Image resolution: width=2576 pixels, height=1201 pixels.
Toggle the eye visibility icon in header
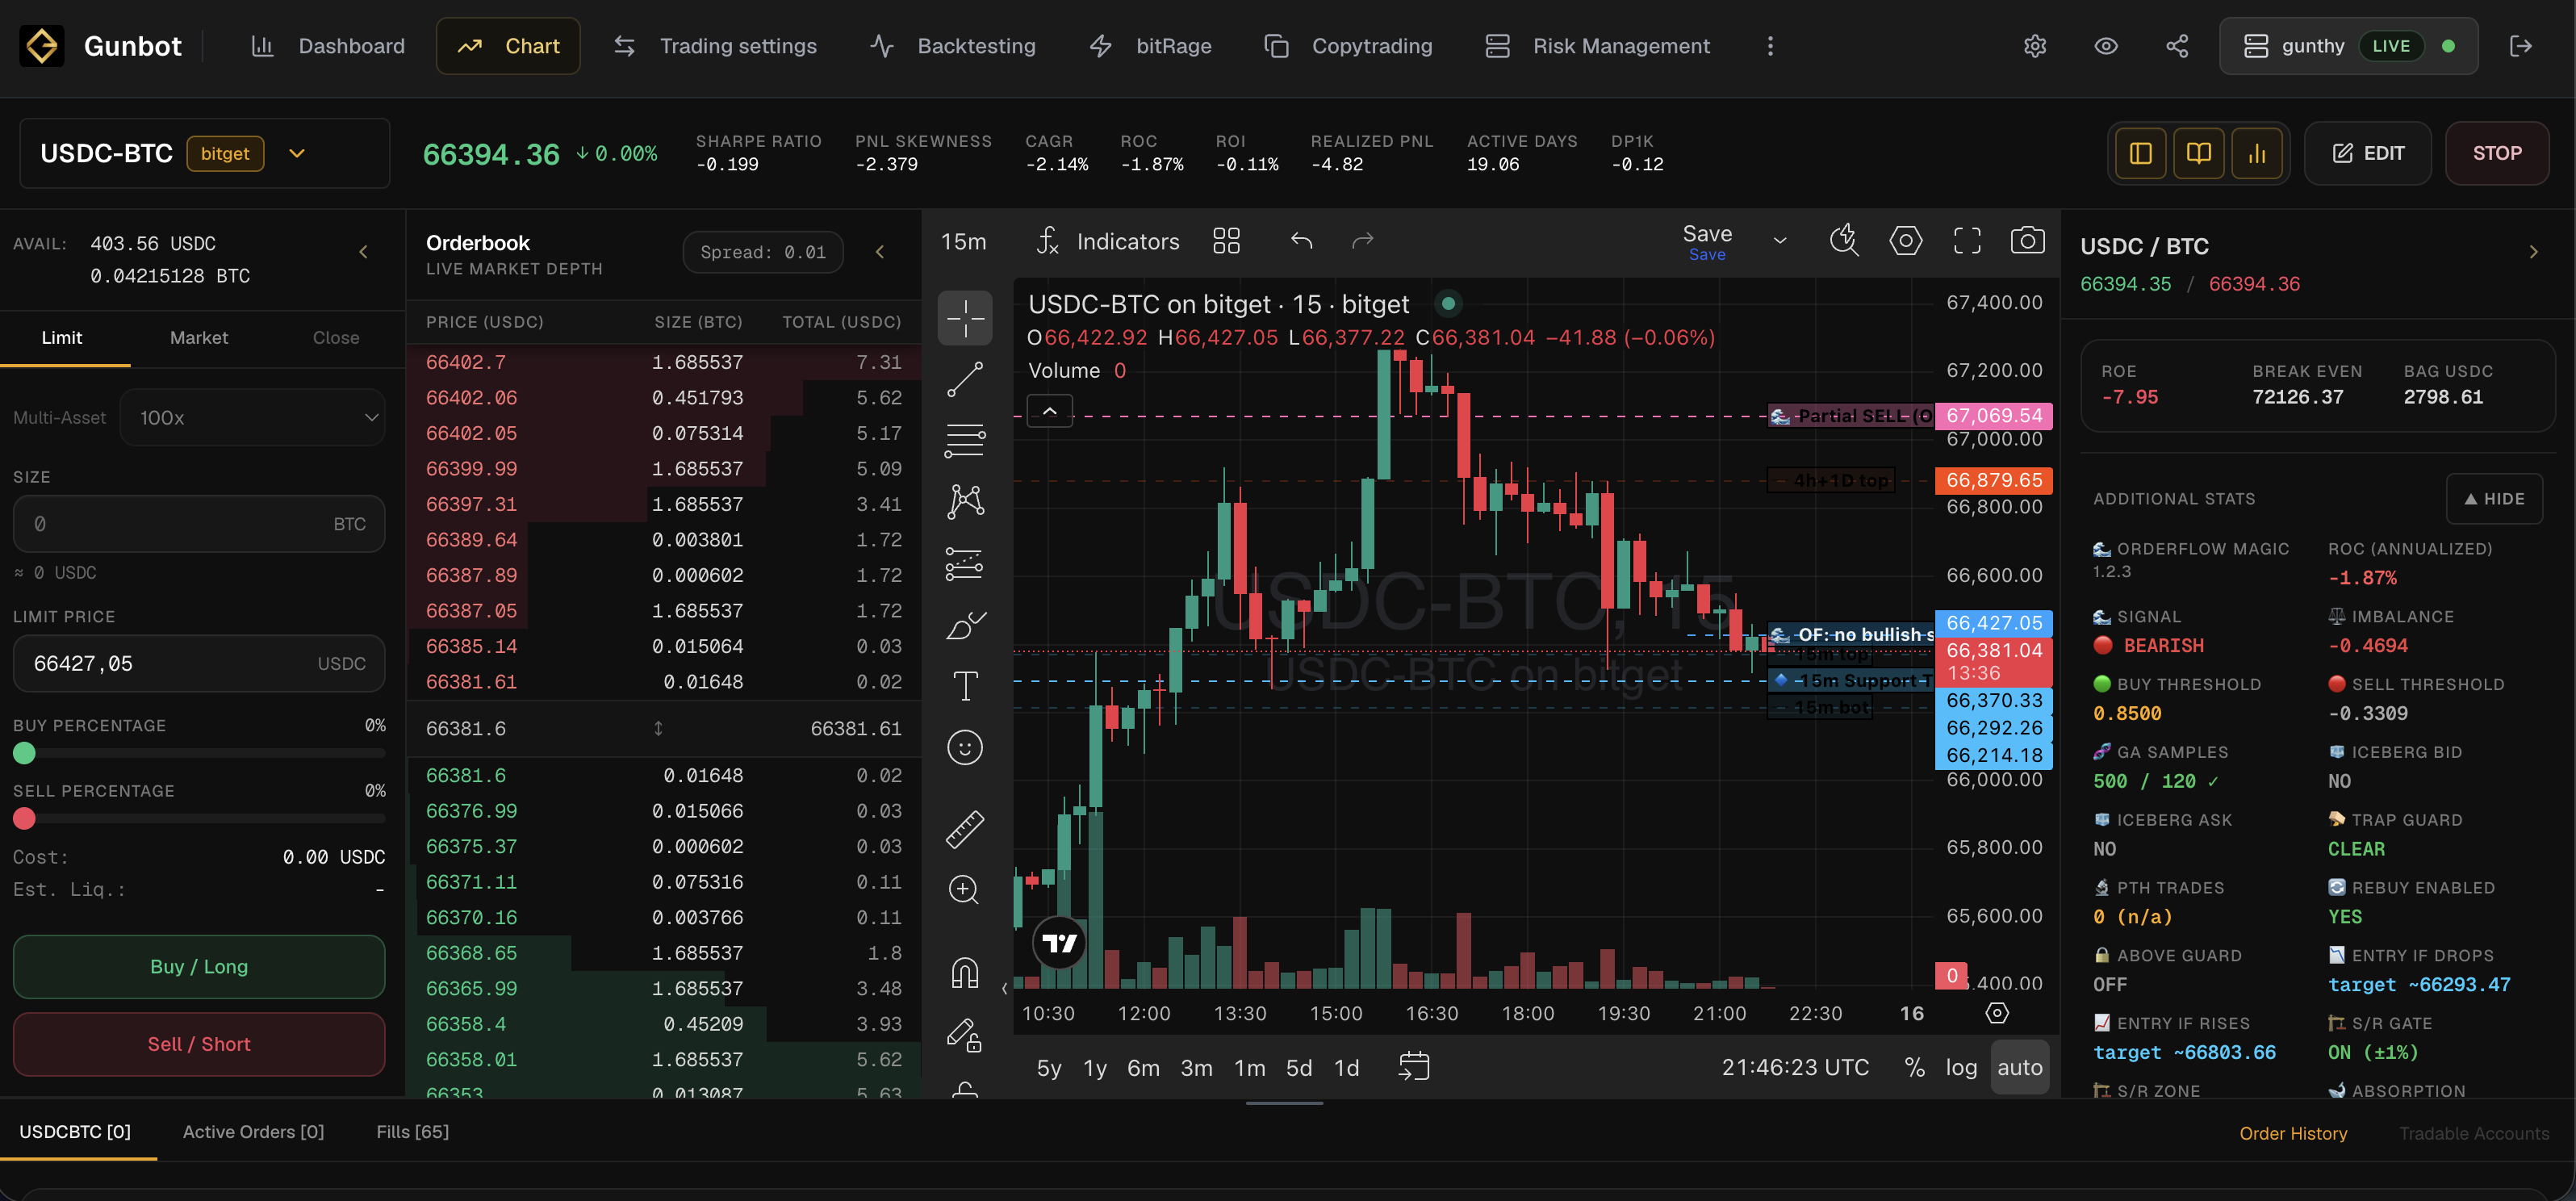[x=2106, y=46]
